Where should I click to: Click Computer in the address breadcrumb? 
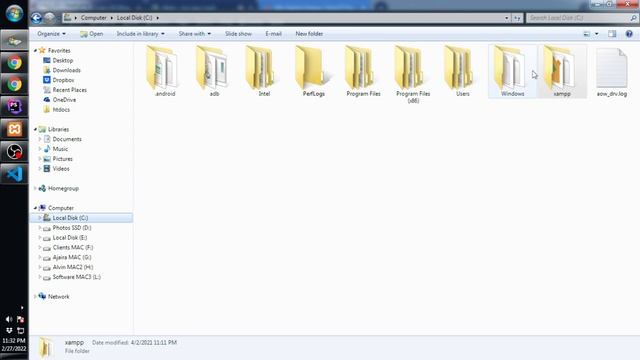[93, 18]
